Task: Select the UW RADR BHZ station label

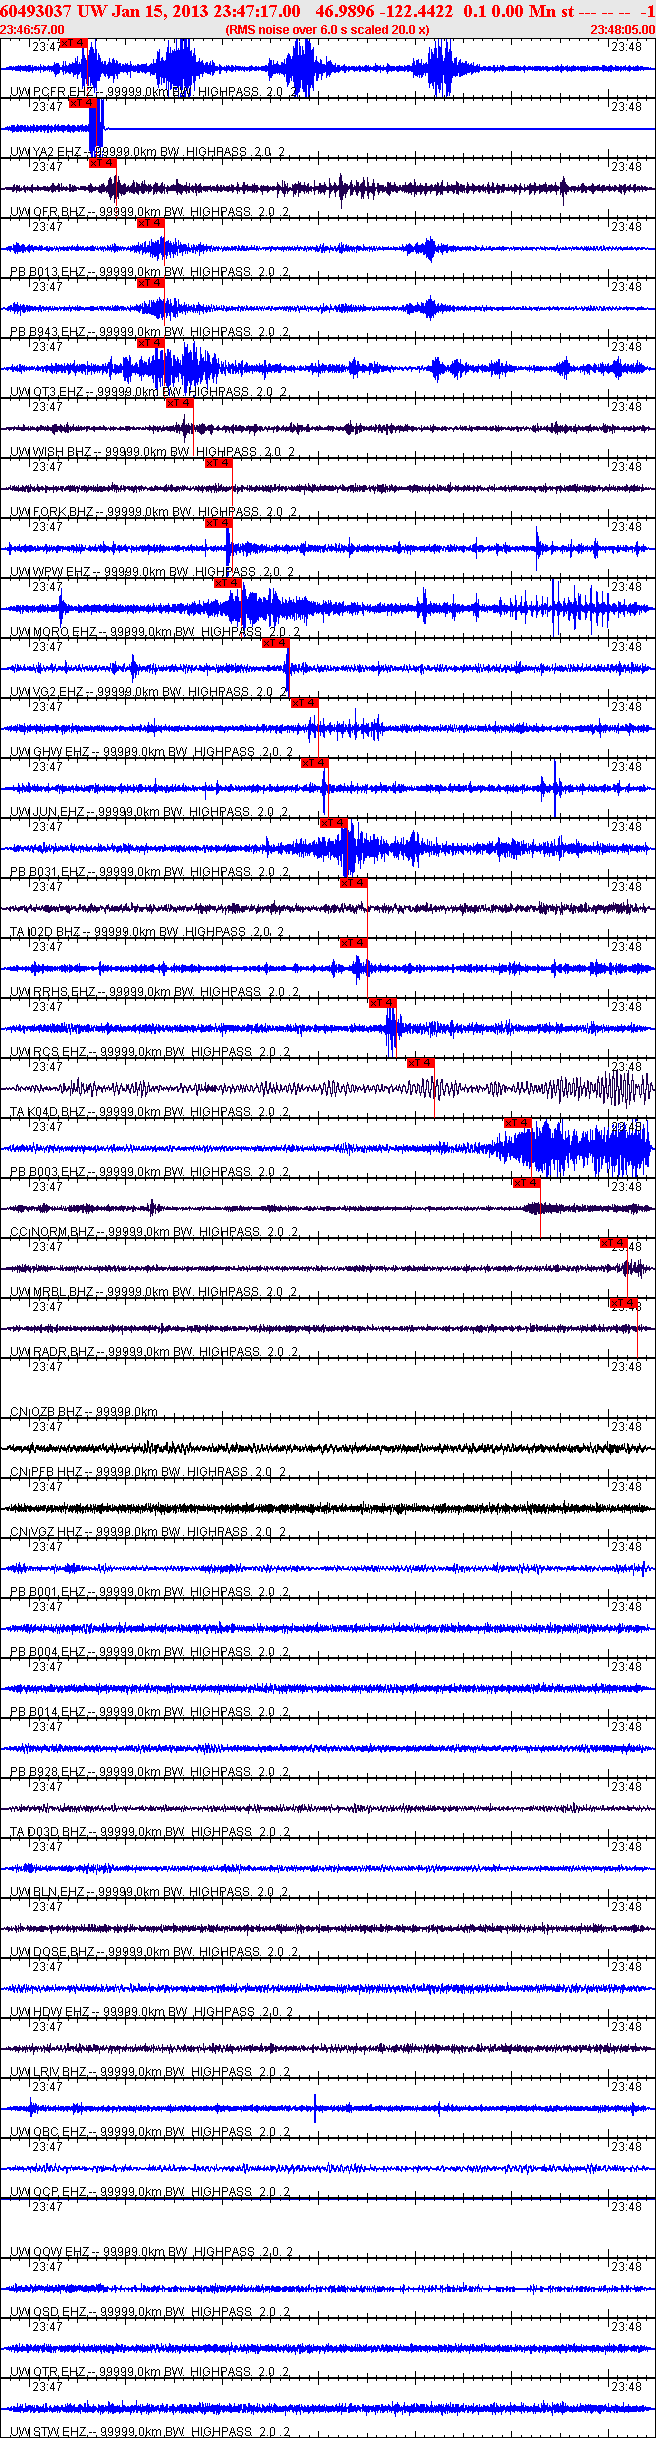Action: point(53,1352)
